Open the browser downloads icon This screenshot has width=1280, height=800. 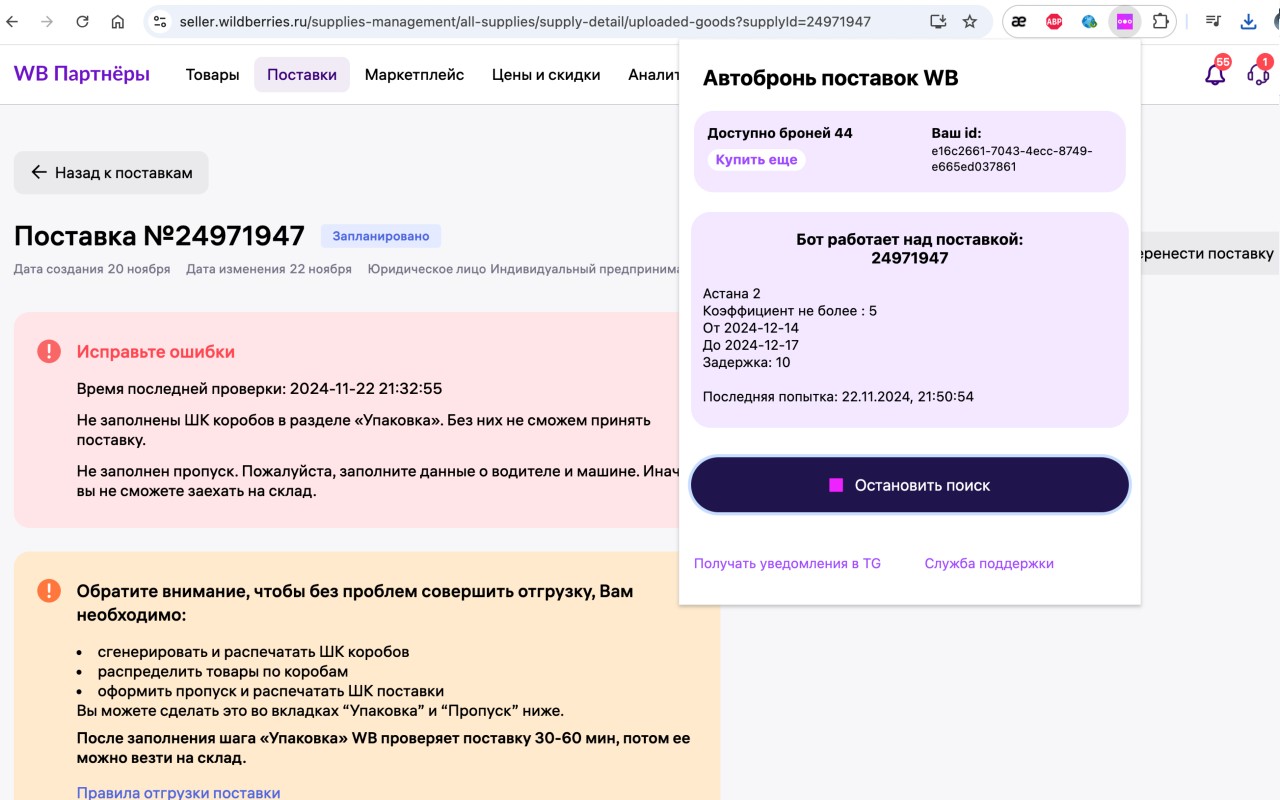coord(1246,19)
